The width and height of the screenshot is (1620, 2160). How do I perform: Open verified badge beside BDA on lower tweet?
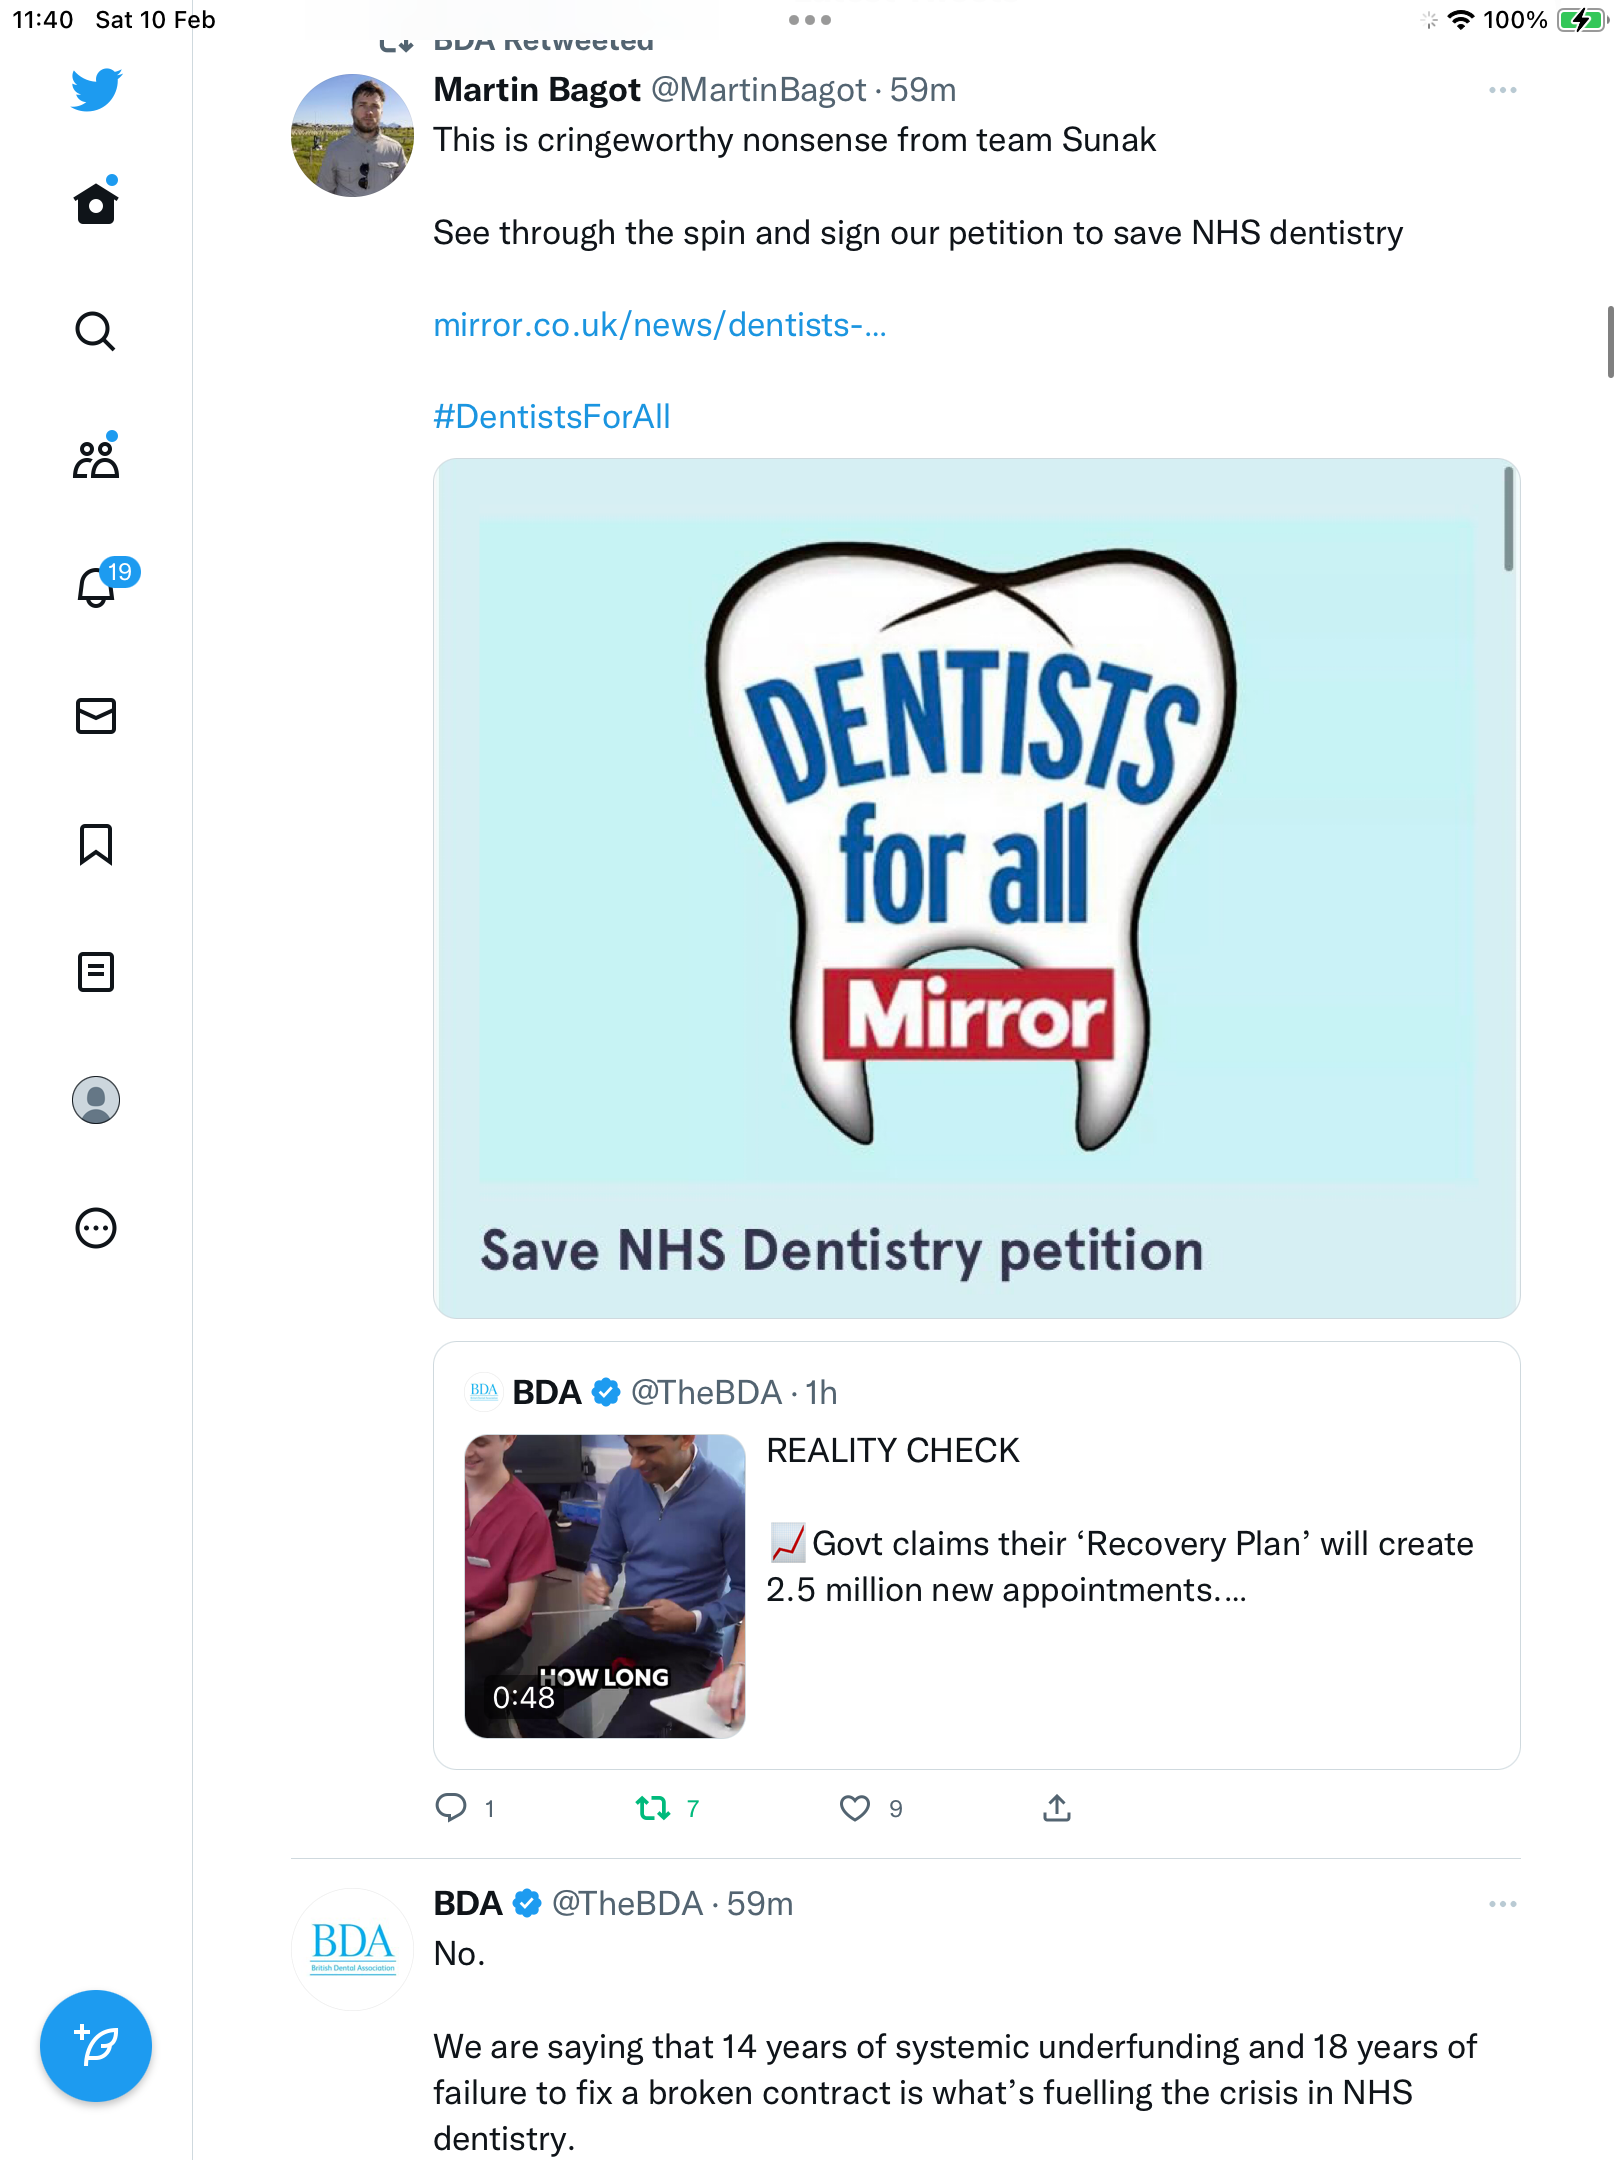(x=527, y=1904)
